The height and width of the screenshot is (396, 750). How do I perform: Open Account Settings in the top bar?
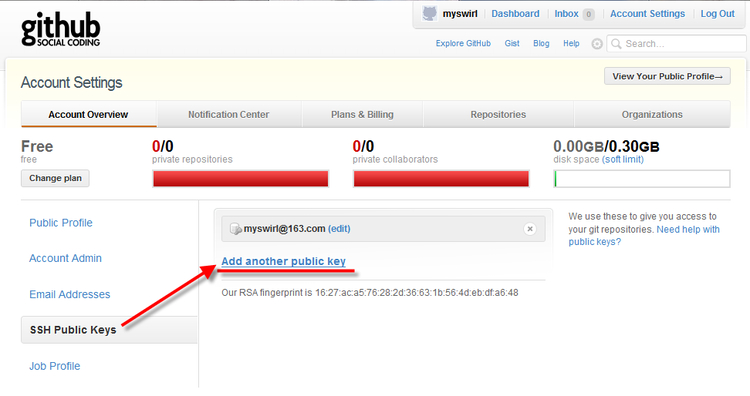coord(647,14)
